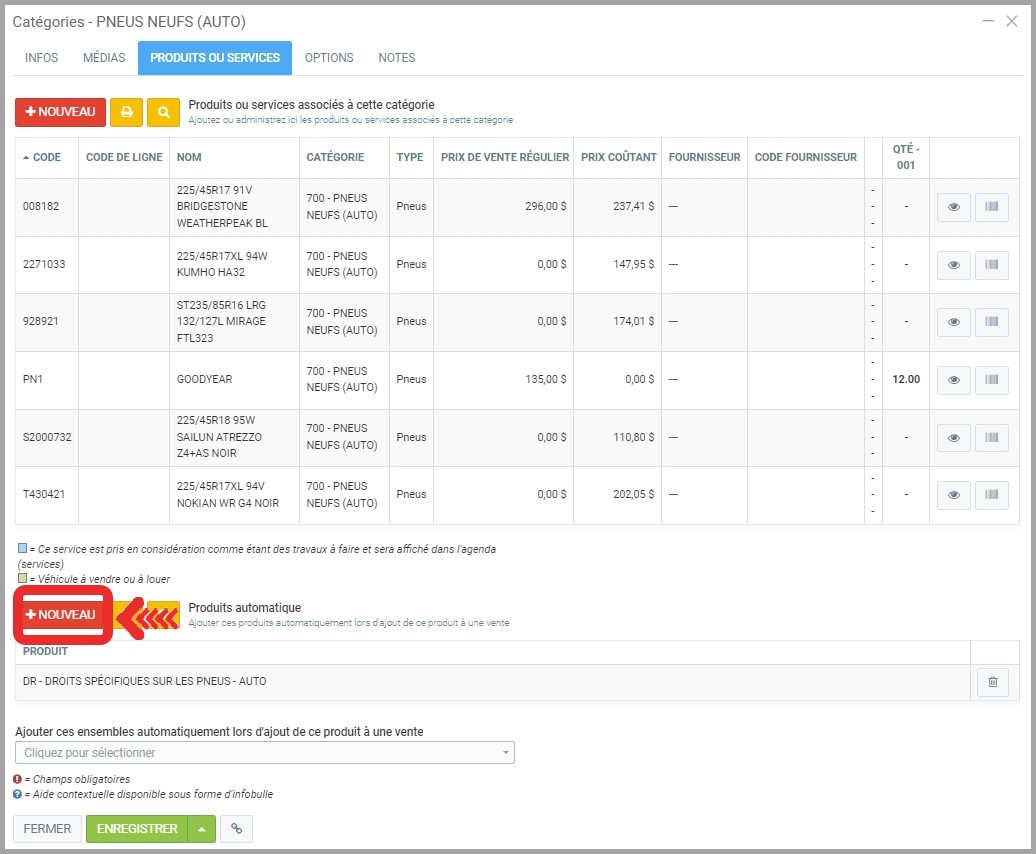The width and height of the screenshot is (1036, 854).
Task: Expand the ENREGISTRER split-button arrow
Action: tap(203, 829)
